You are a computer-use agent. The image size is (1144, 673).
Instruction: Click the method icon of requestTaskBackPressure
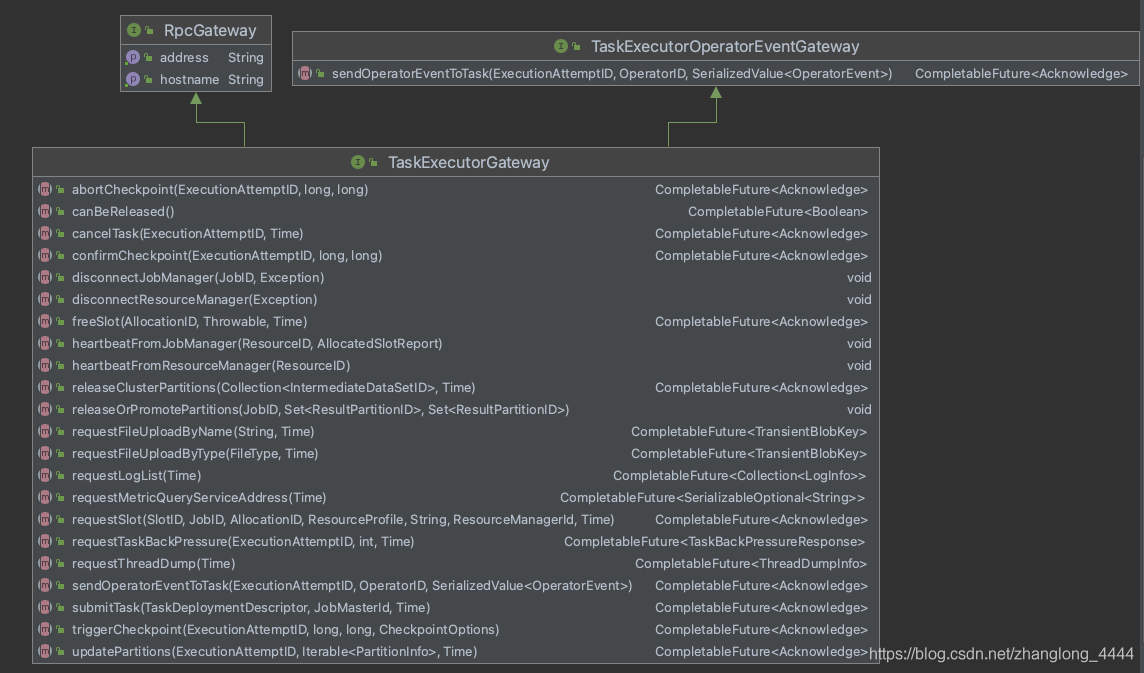45,541
